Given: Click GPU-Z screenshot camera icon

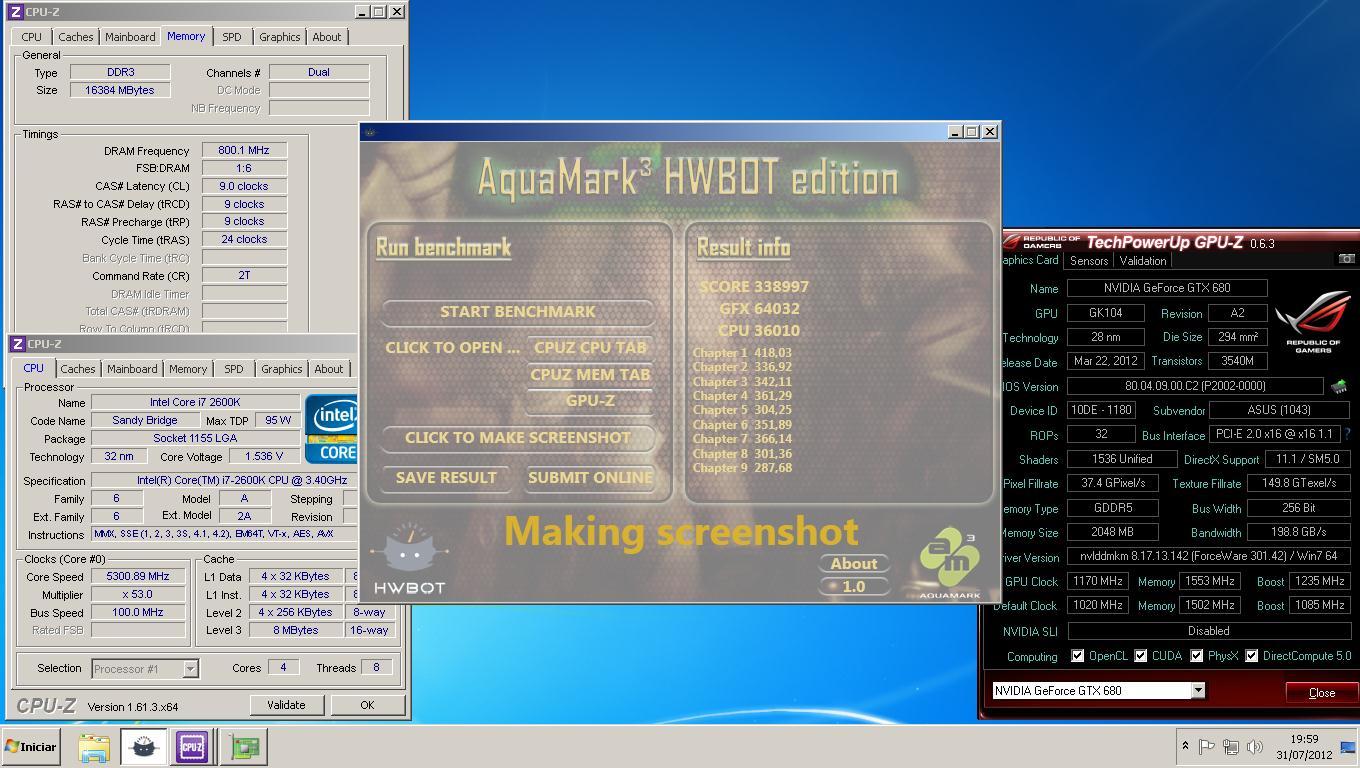Looking at the screenshot, I should pyautogui.click(x=1347, y=259).
